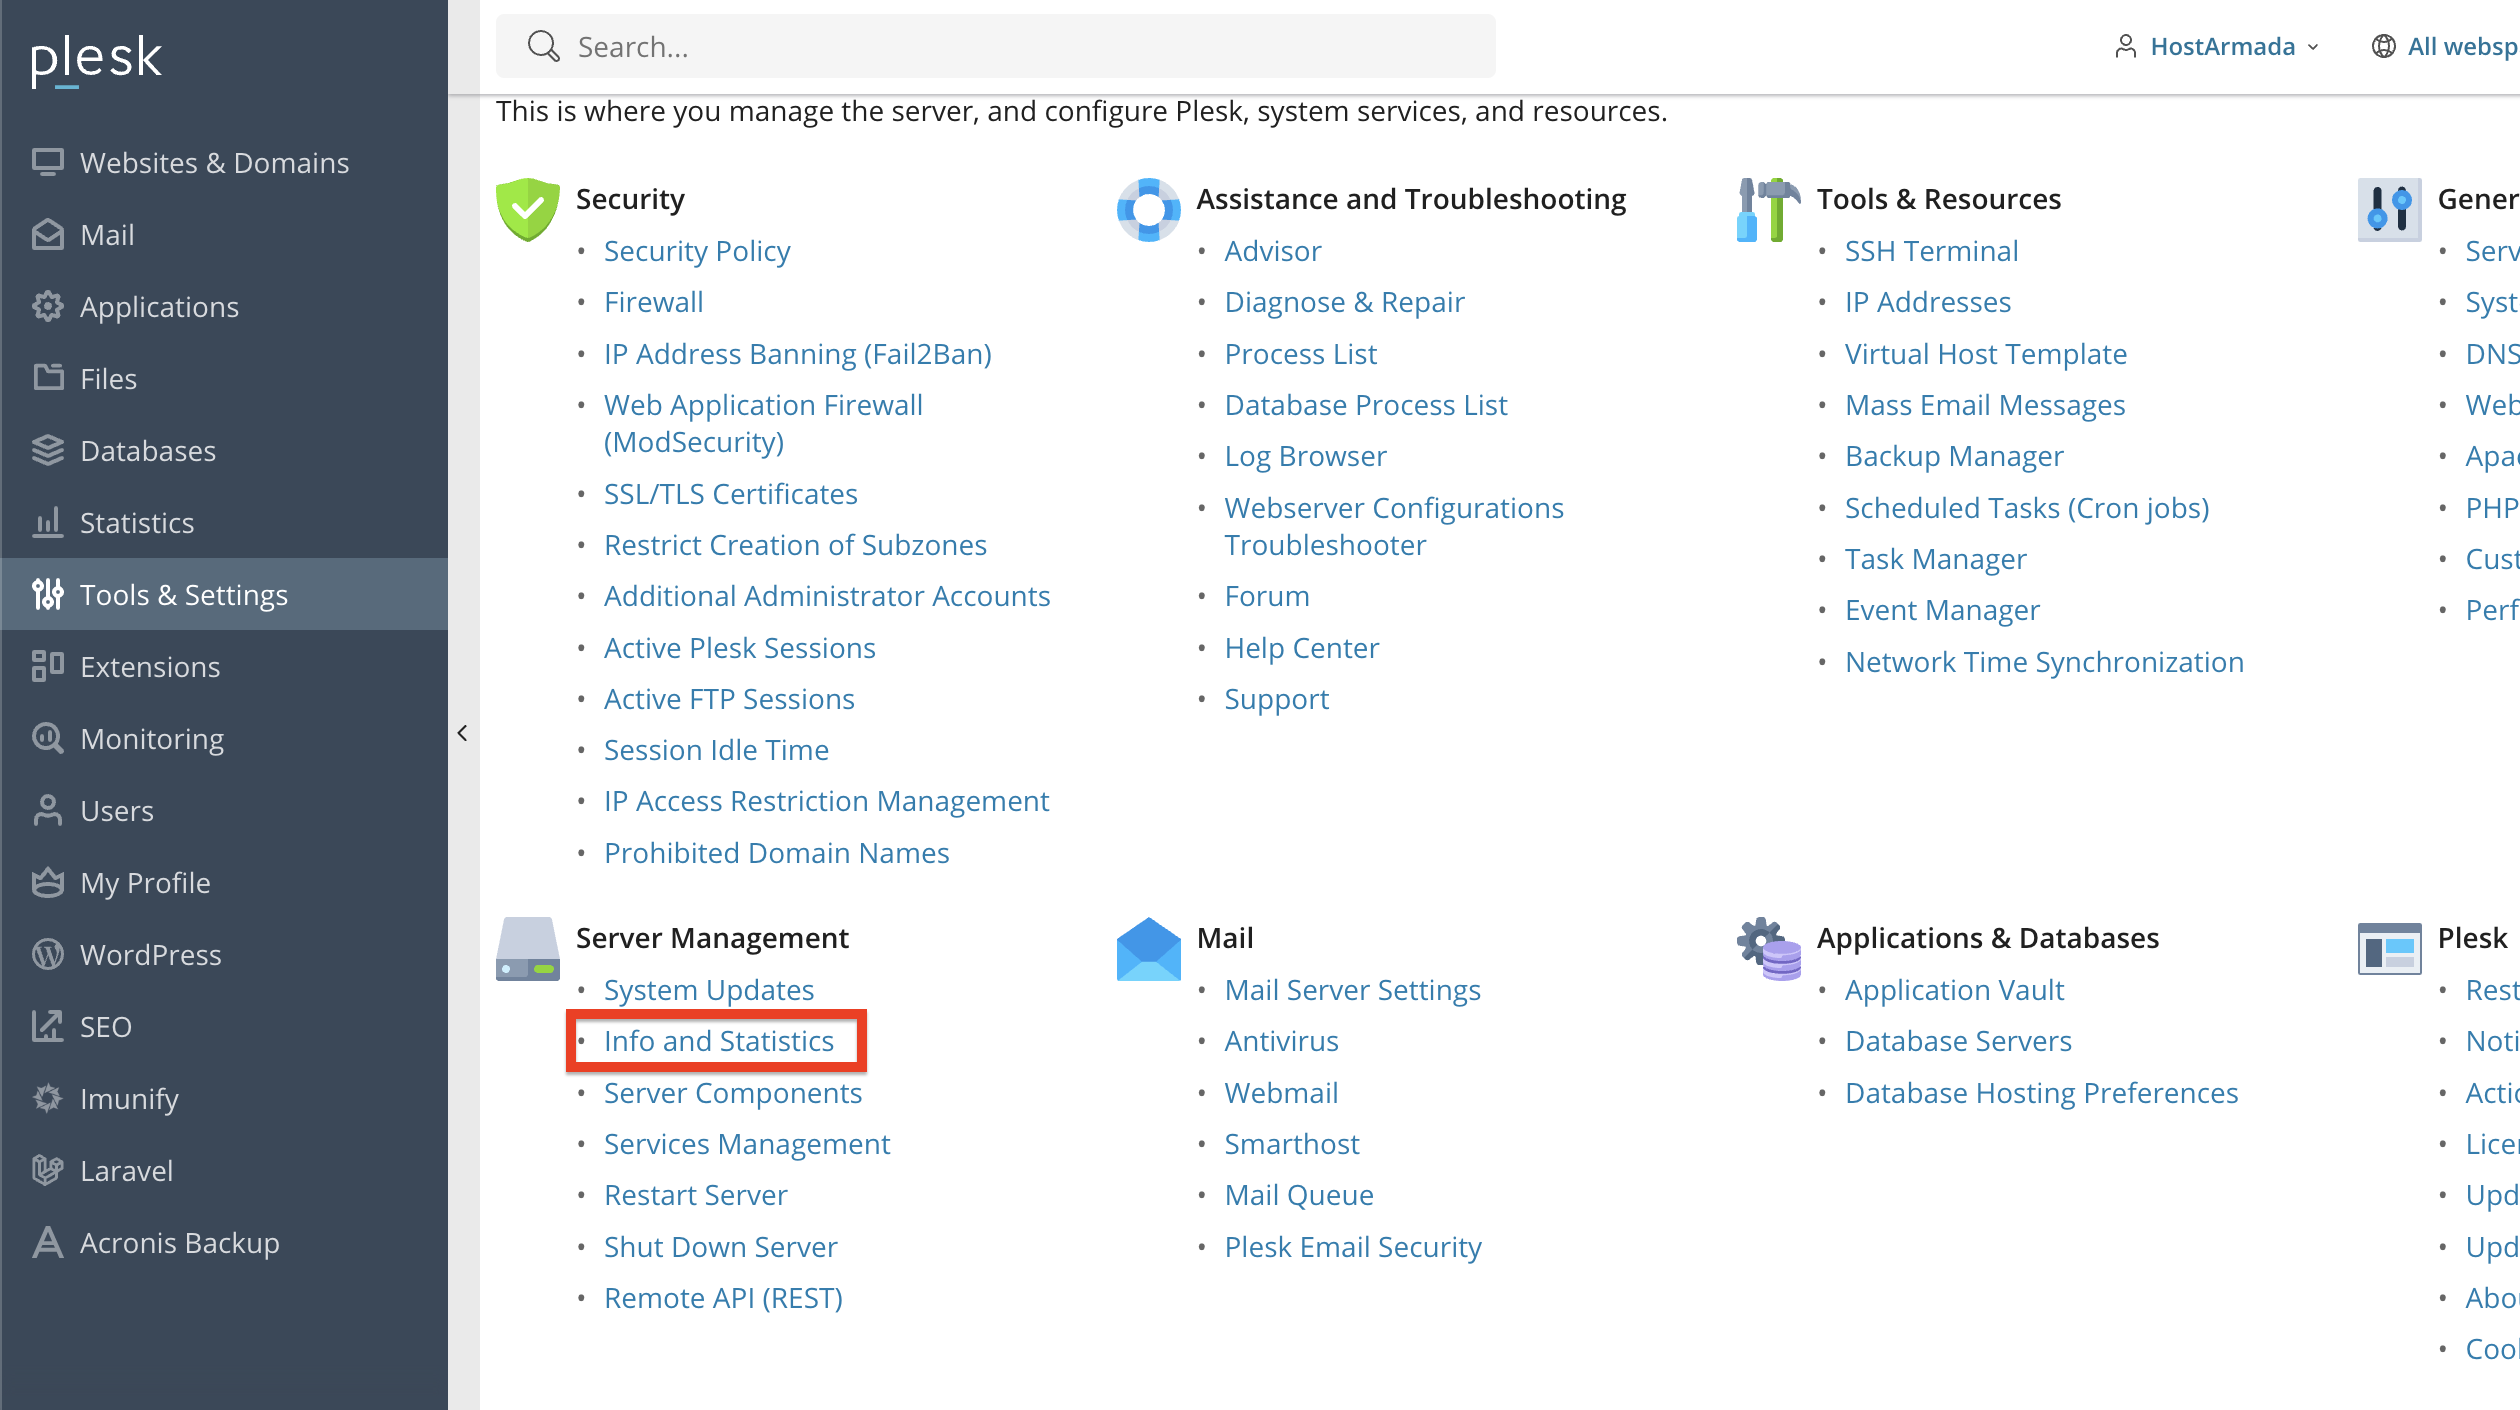Open the Backup Manager link
Screen dimensions: 2520x1410
[x=1954, y=456]
